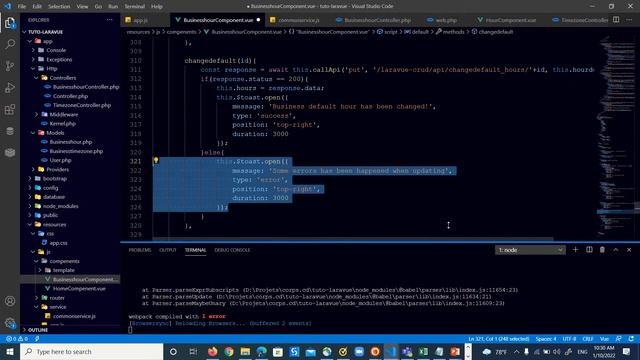Image resolution: width=640 pixels, height=360 pixels.
Task: Switch to the app.js editor tab
Action: [x=140, y=20]
